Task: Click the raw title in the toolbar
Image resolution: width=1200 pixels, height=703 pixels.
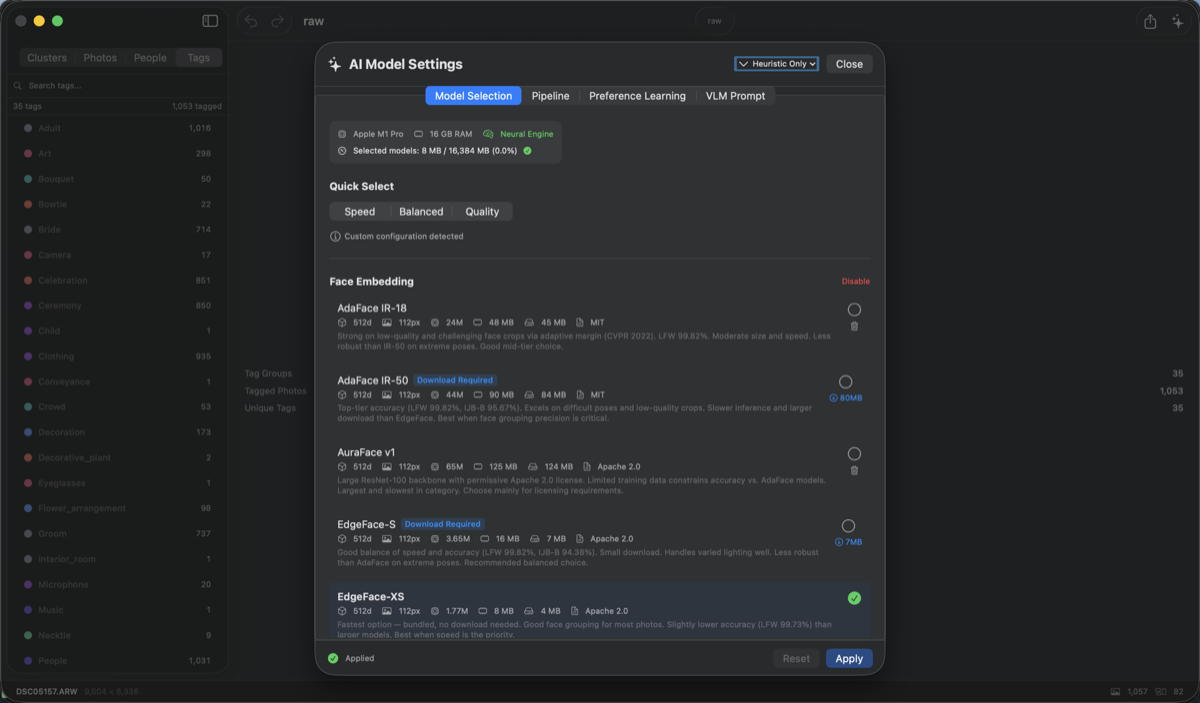Action: pyautogui.click(x=313, y=21)
